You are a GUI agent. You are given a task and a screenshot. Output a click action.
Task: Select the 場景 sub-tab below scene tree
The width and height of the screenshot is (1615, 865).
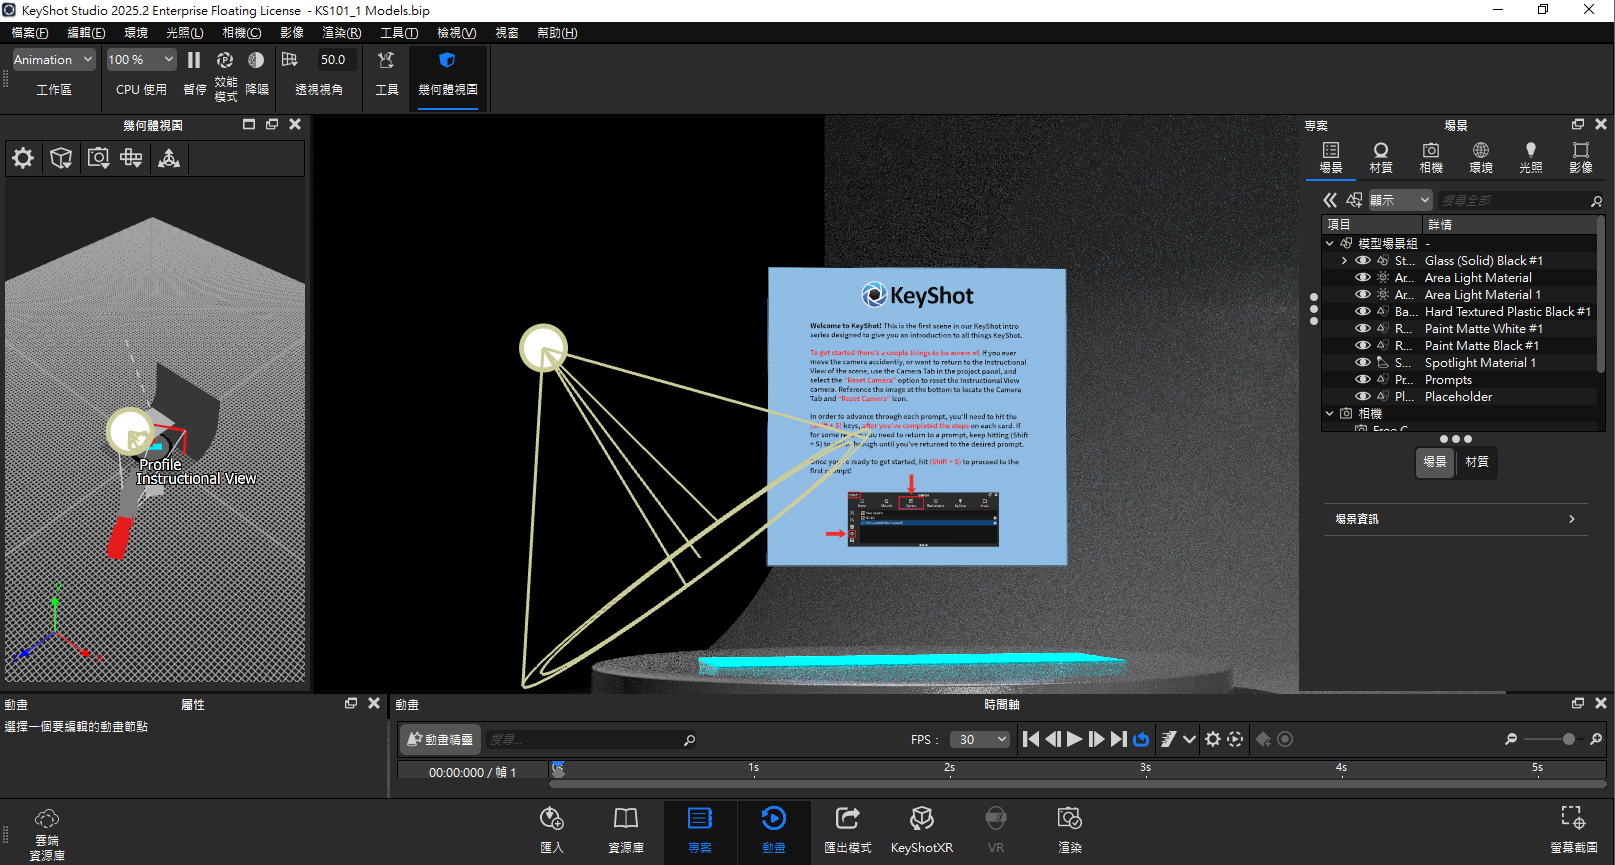click(x=1435, y=462)
